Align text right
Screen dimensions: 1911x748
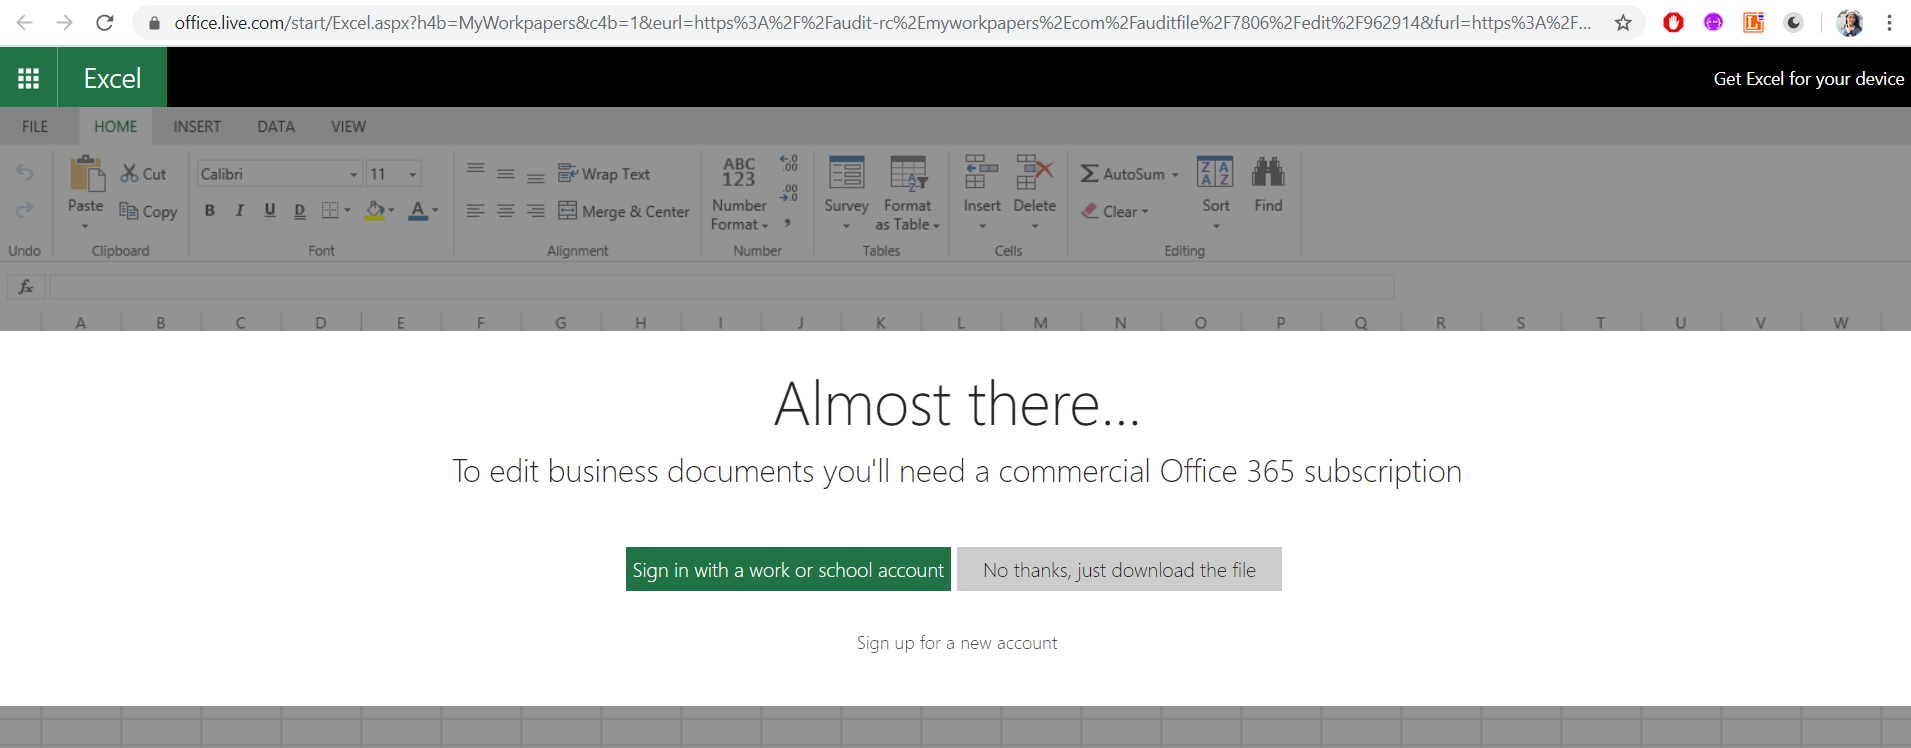coord(536,210)
